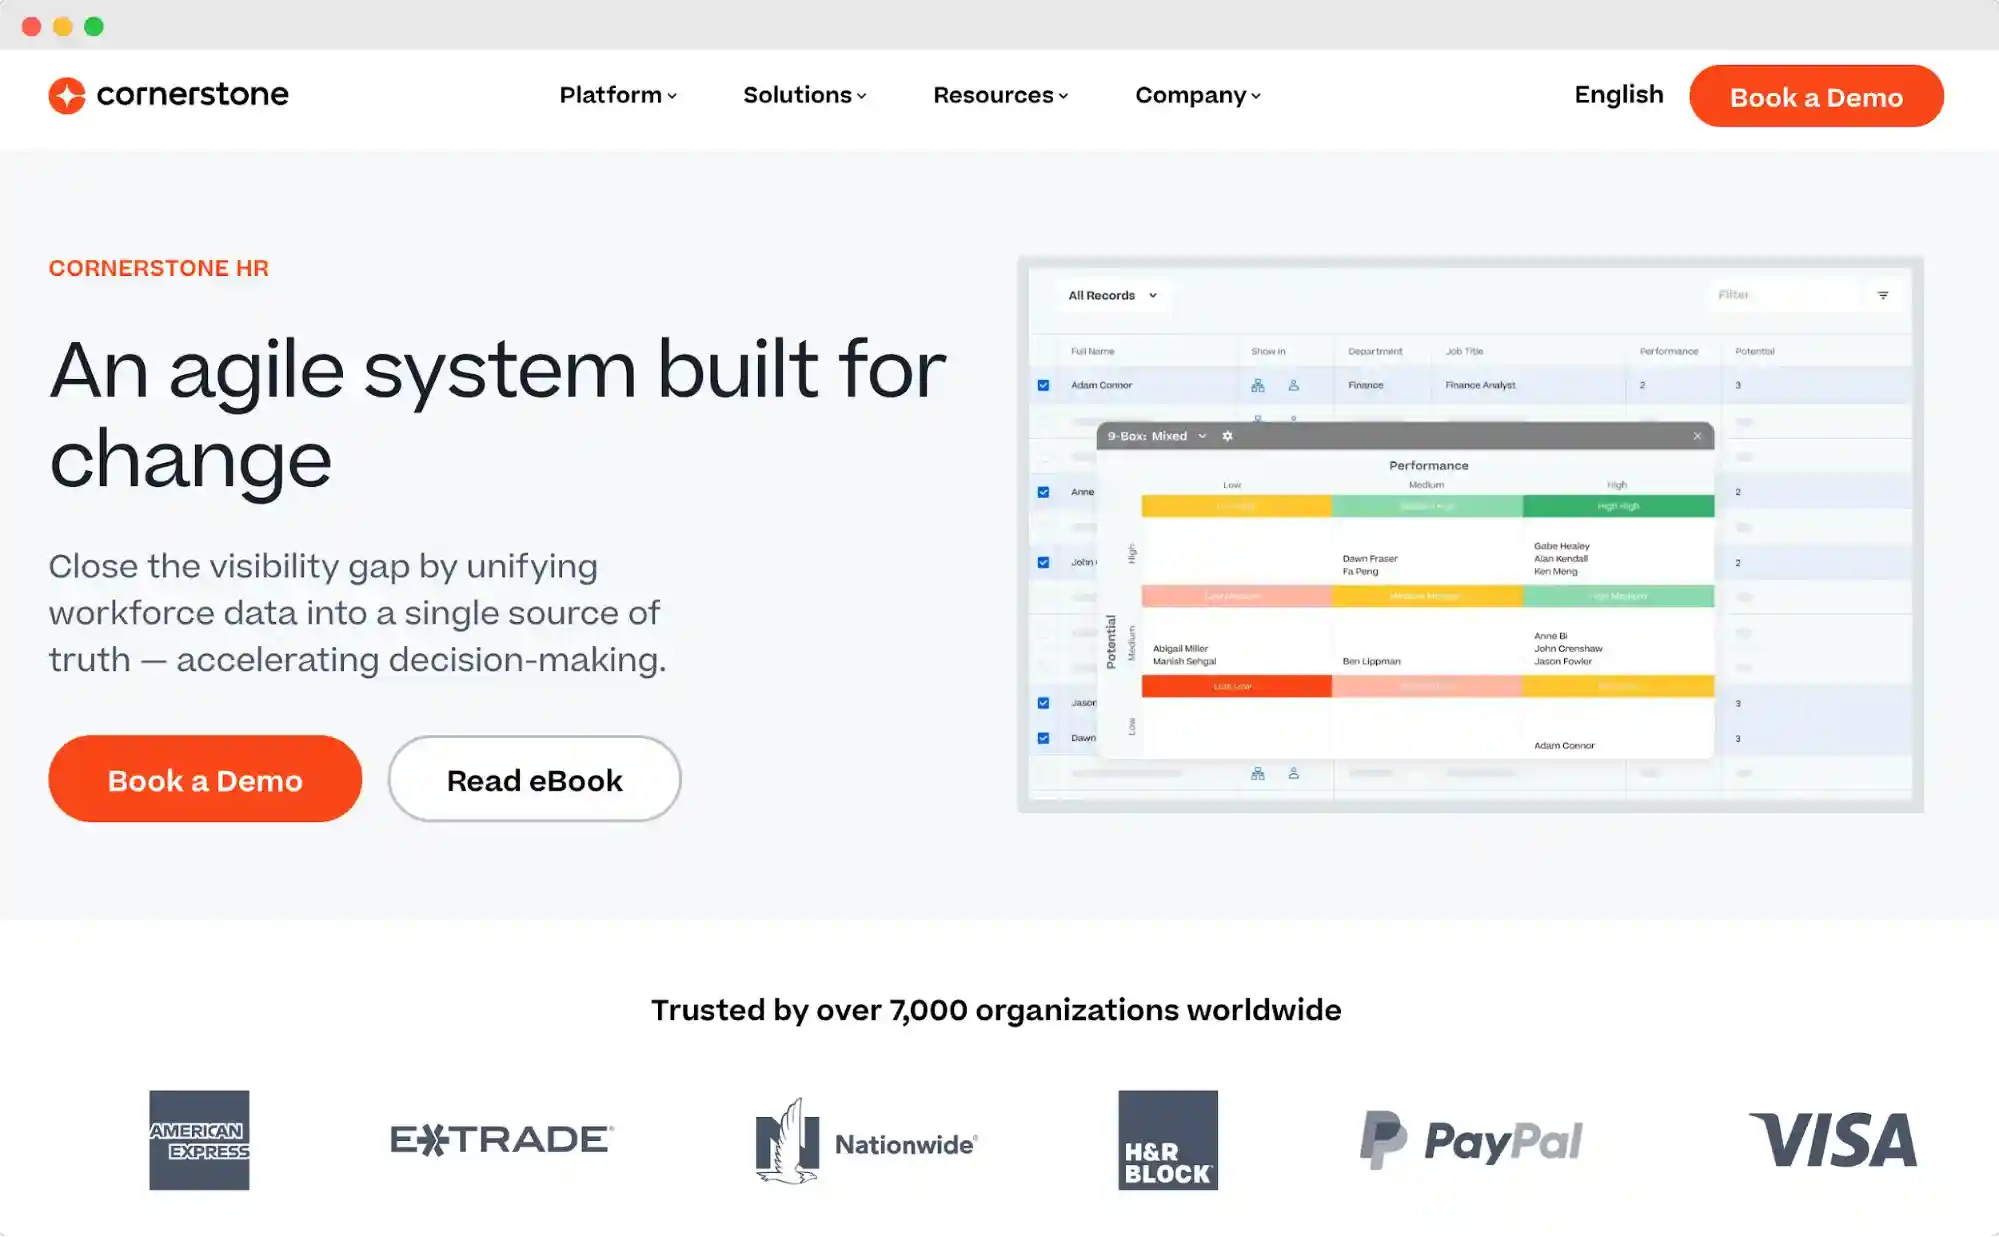This screenshot has width=1999, height=1237.
Task: Uncheck the Anne row checkbox
Action: coord(1043,492)
